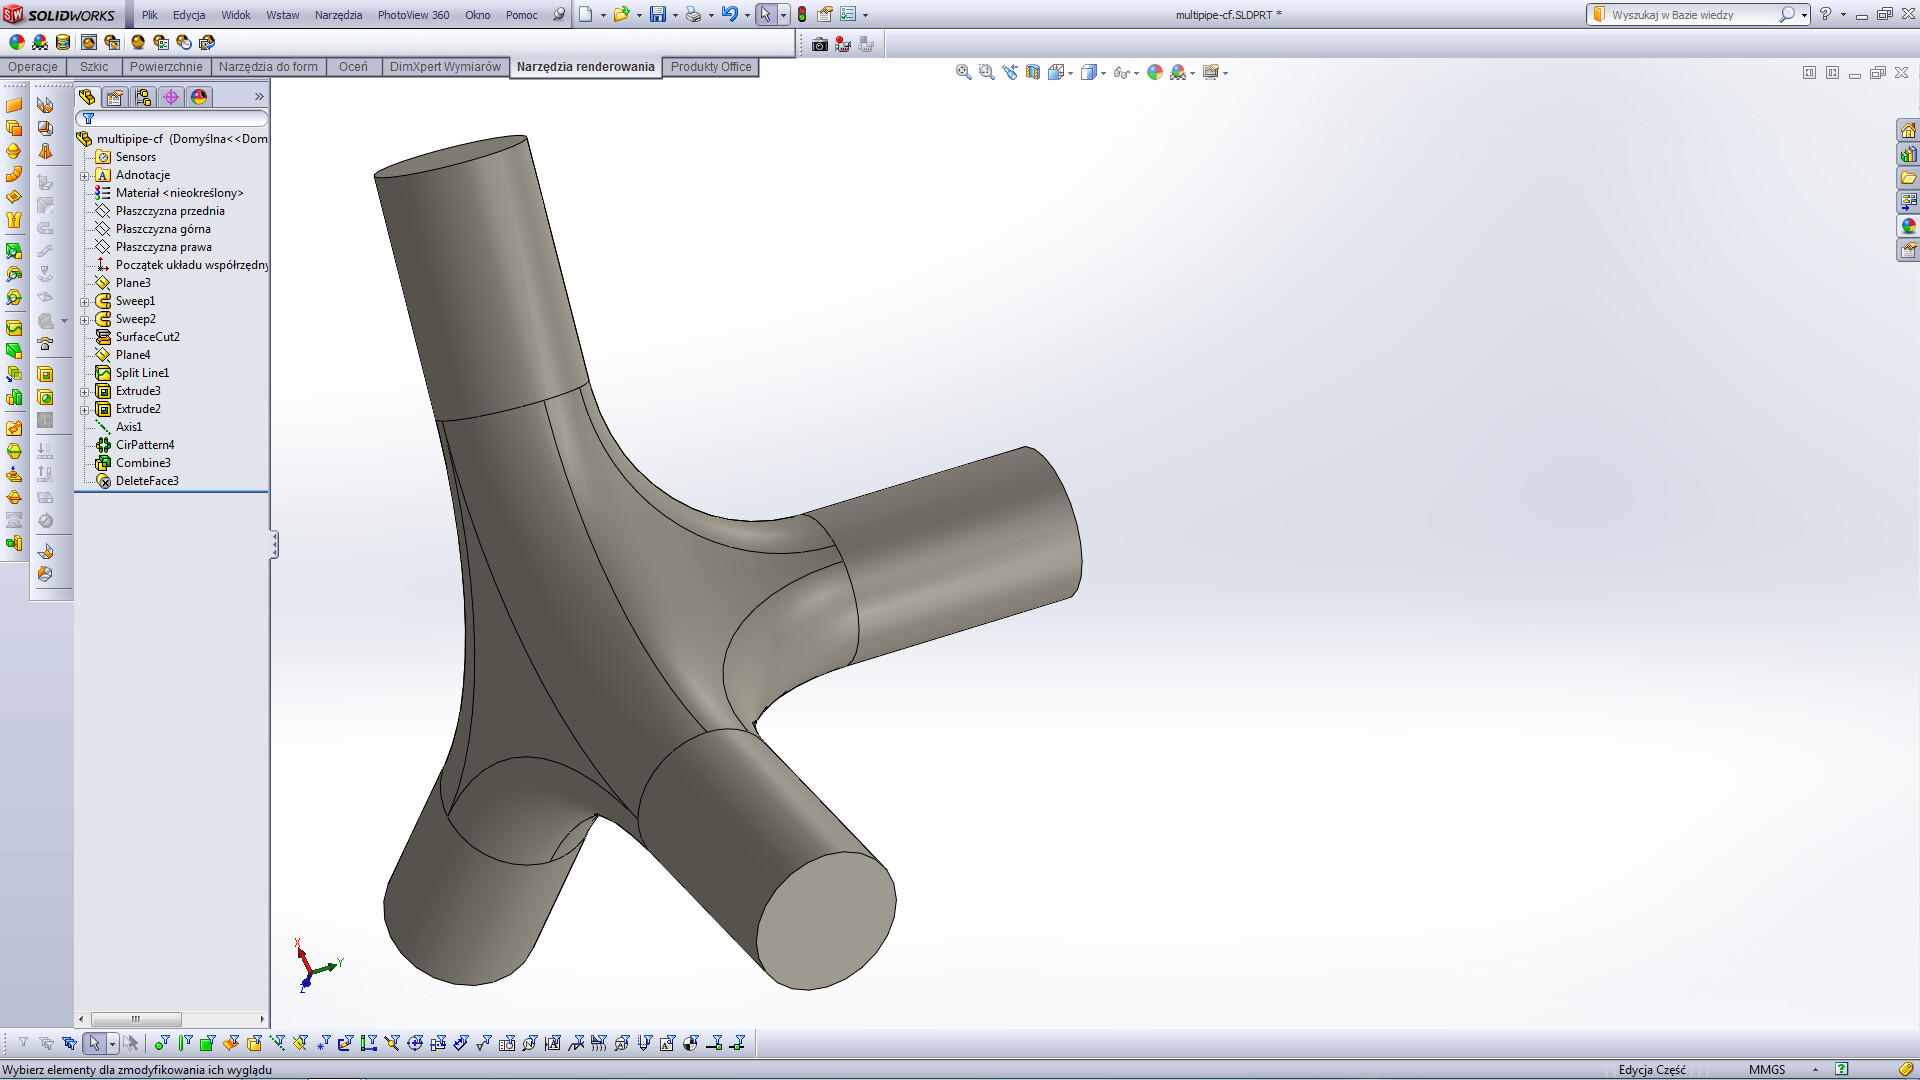Screen dimensions: 1920x1080
Task: Select Płaszczyzna przednia plane
Action: (x=170, y=211)
